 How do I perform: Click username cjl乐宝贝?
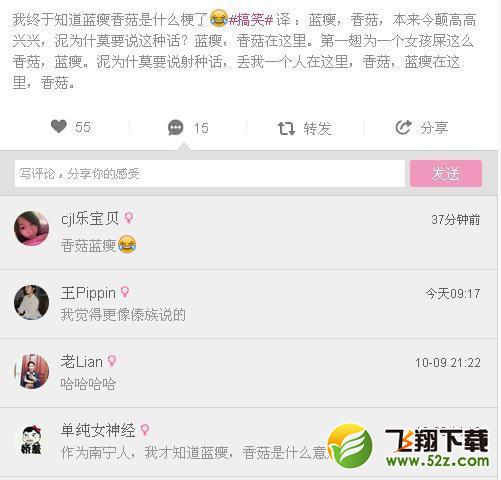(90, 219)
